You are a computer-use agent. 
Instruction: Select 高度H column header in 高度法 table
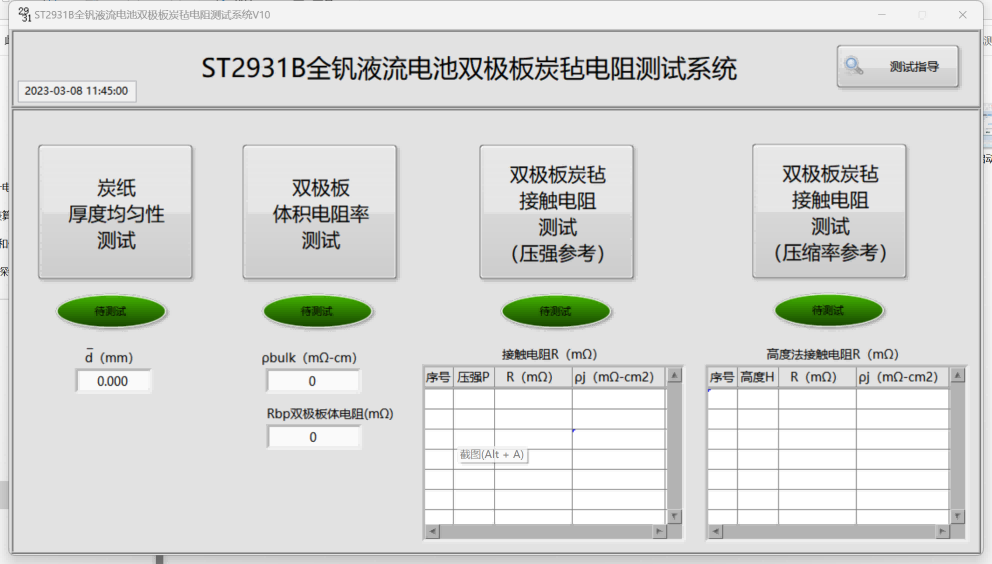757,377
